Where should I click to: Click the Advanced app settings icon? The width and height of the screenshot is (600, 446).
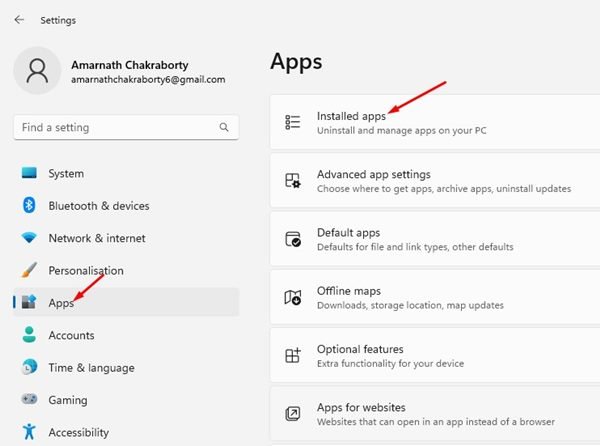tap(293, 181)
